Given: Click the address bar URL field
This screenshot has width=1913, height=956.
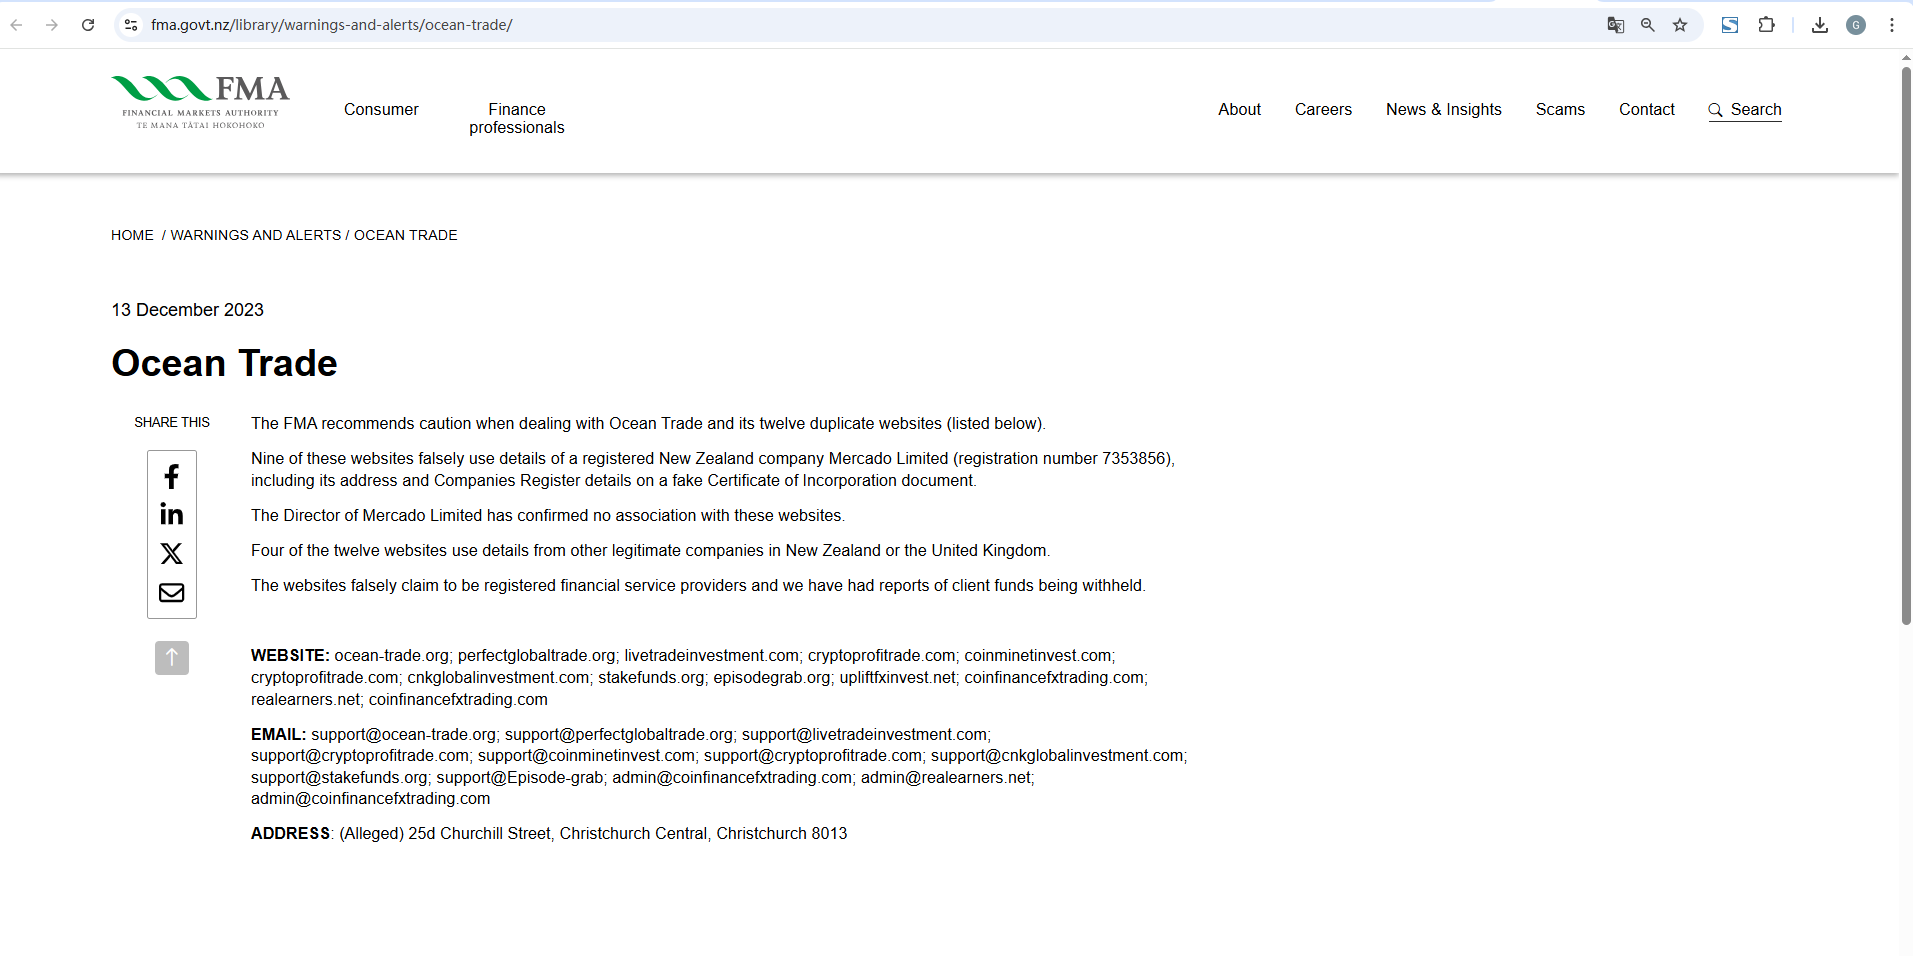Looking at the screenshot, I should point(800,25).
